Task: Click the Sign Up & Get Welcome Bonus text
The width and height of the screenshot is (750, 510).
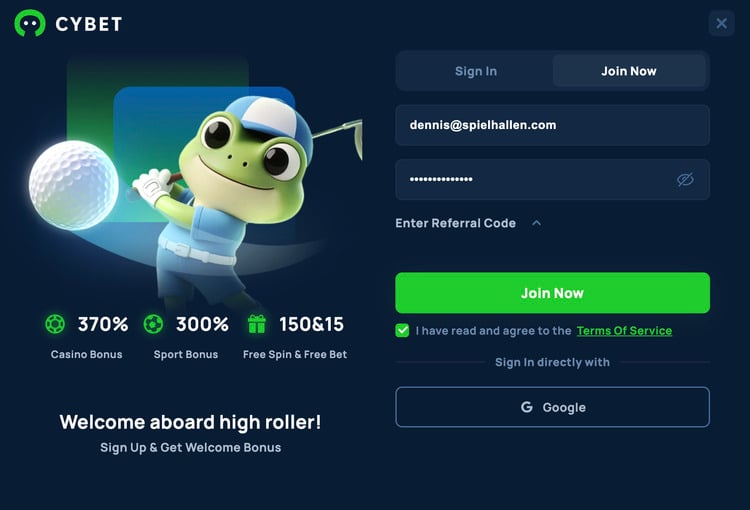Action: (190, 447)
